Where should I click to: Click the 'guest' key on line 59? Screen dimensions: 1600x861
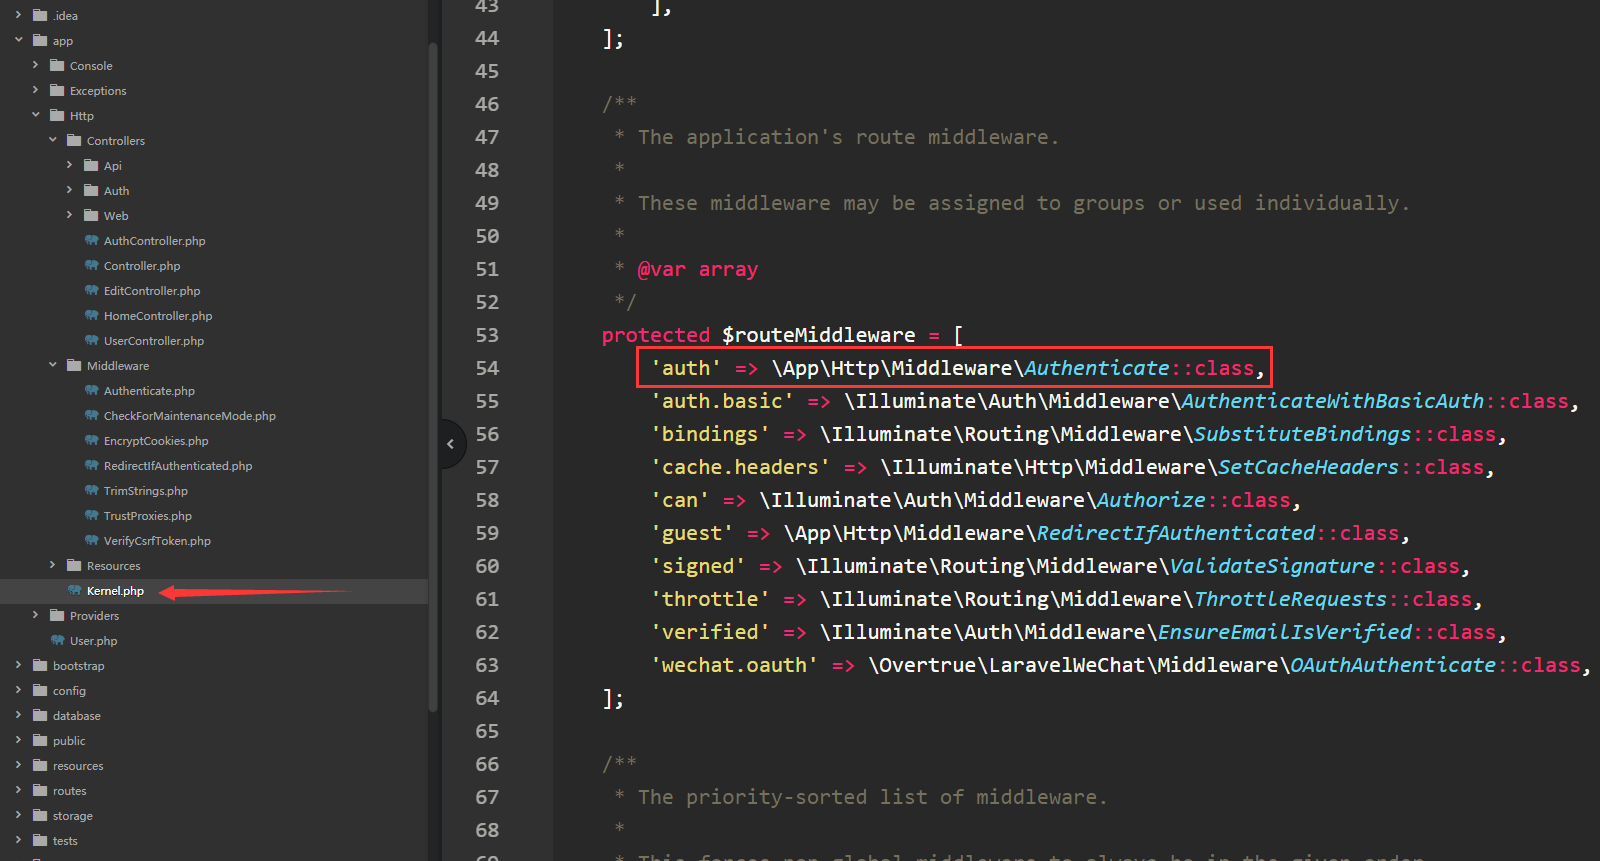(x=692, y=533)
